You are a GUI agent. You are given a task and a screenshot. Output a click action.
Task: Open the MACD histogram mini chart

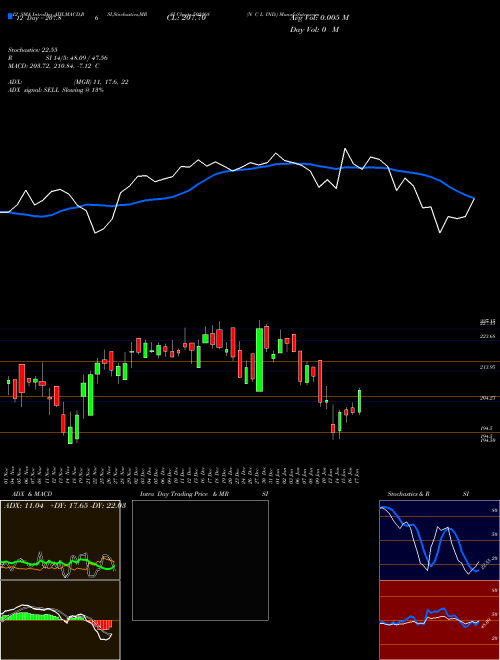click(60, 620)
